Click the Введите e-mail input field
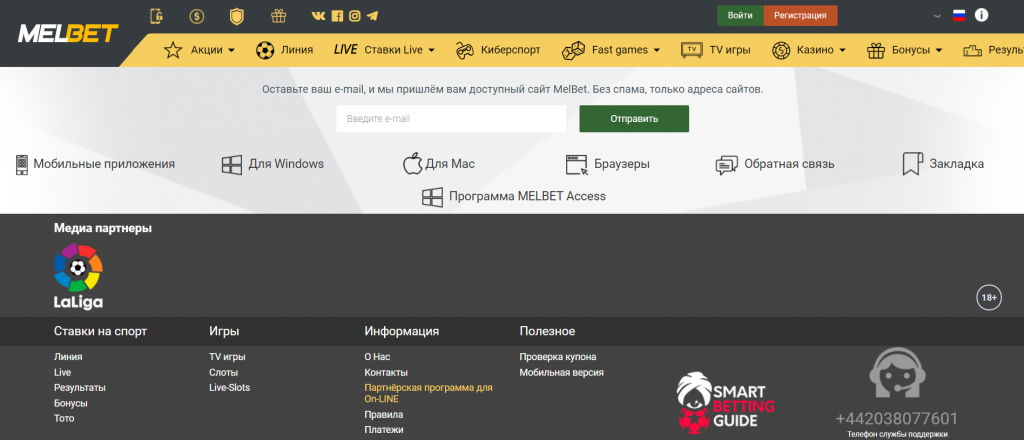The height and width of the screenshot is (440, 1024). 451,119
